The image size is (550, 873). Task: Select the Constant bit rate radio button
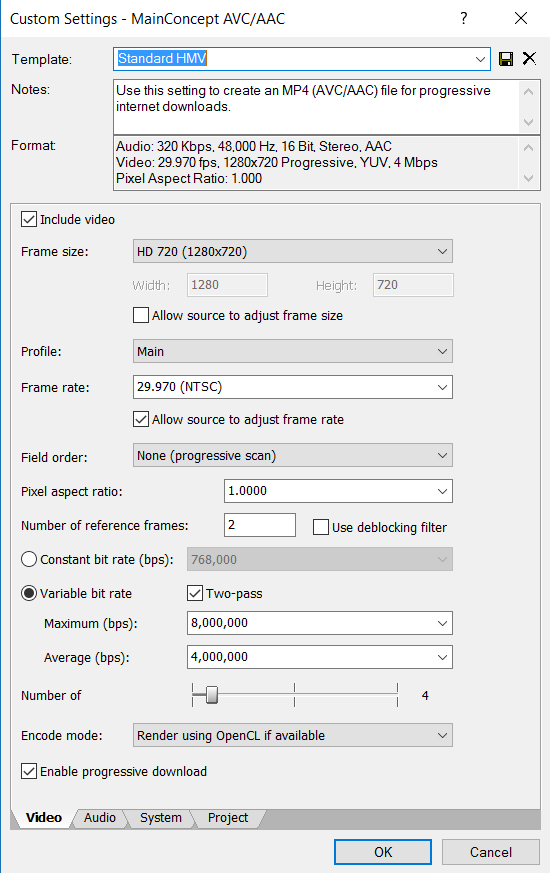coord(29,559)
